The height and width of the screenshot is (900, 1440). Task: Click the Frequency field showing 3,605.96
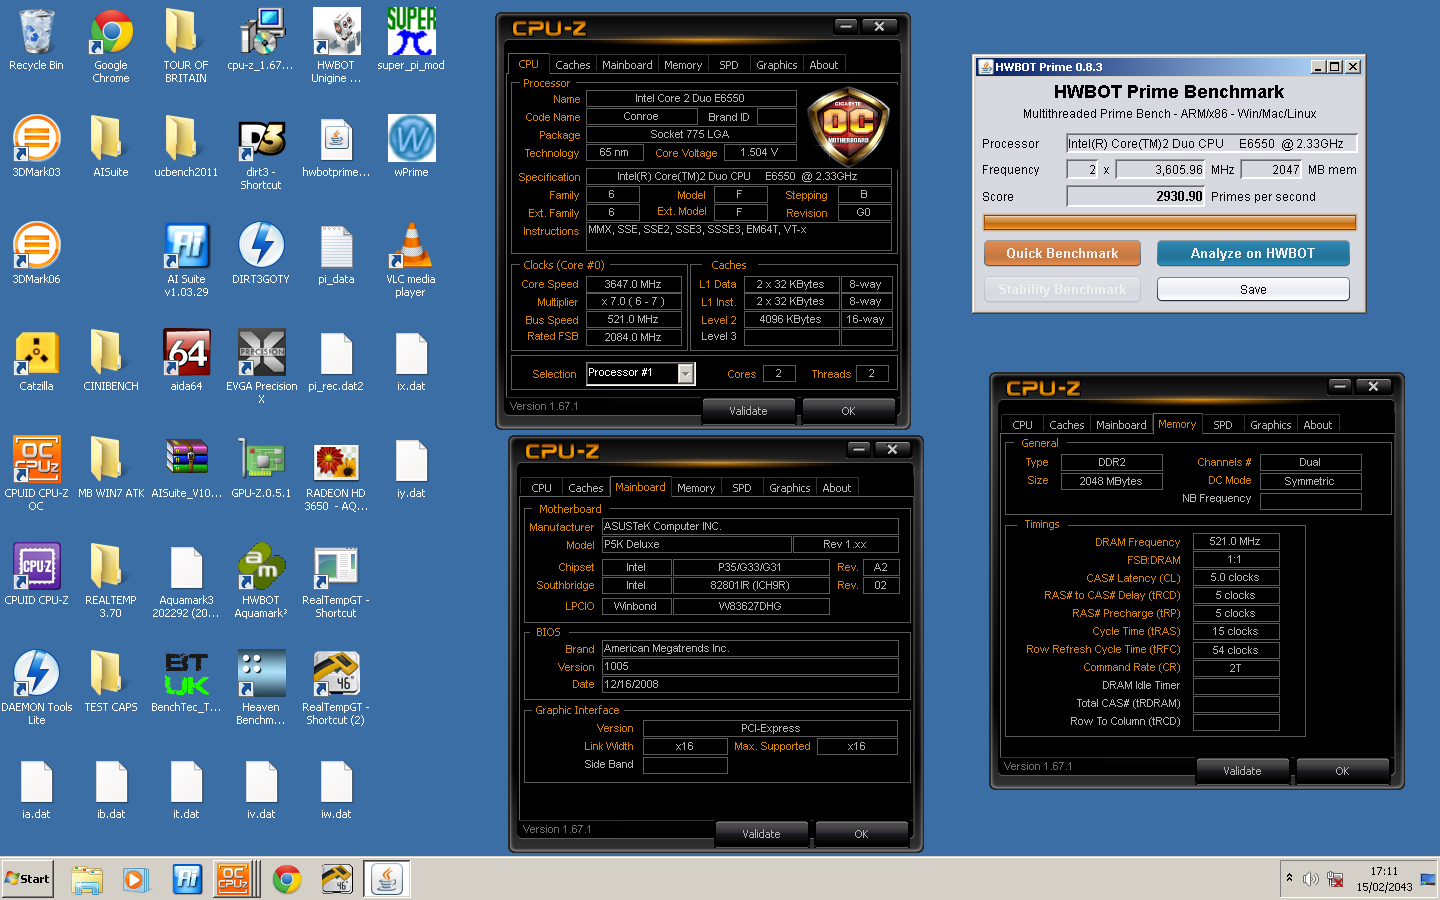coord(1161,170)
